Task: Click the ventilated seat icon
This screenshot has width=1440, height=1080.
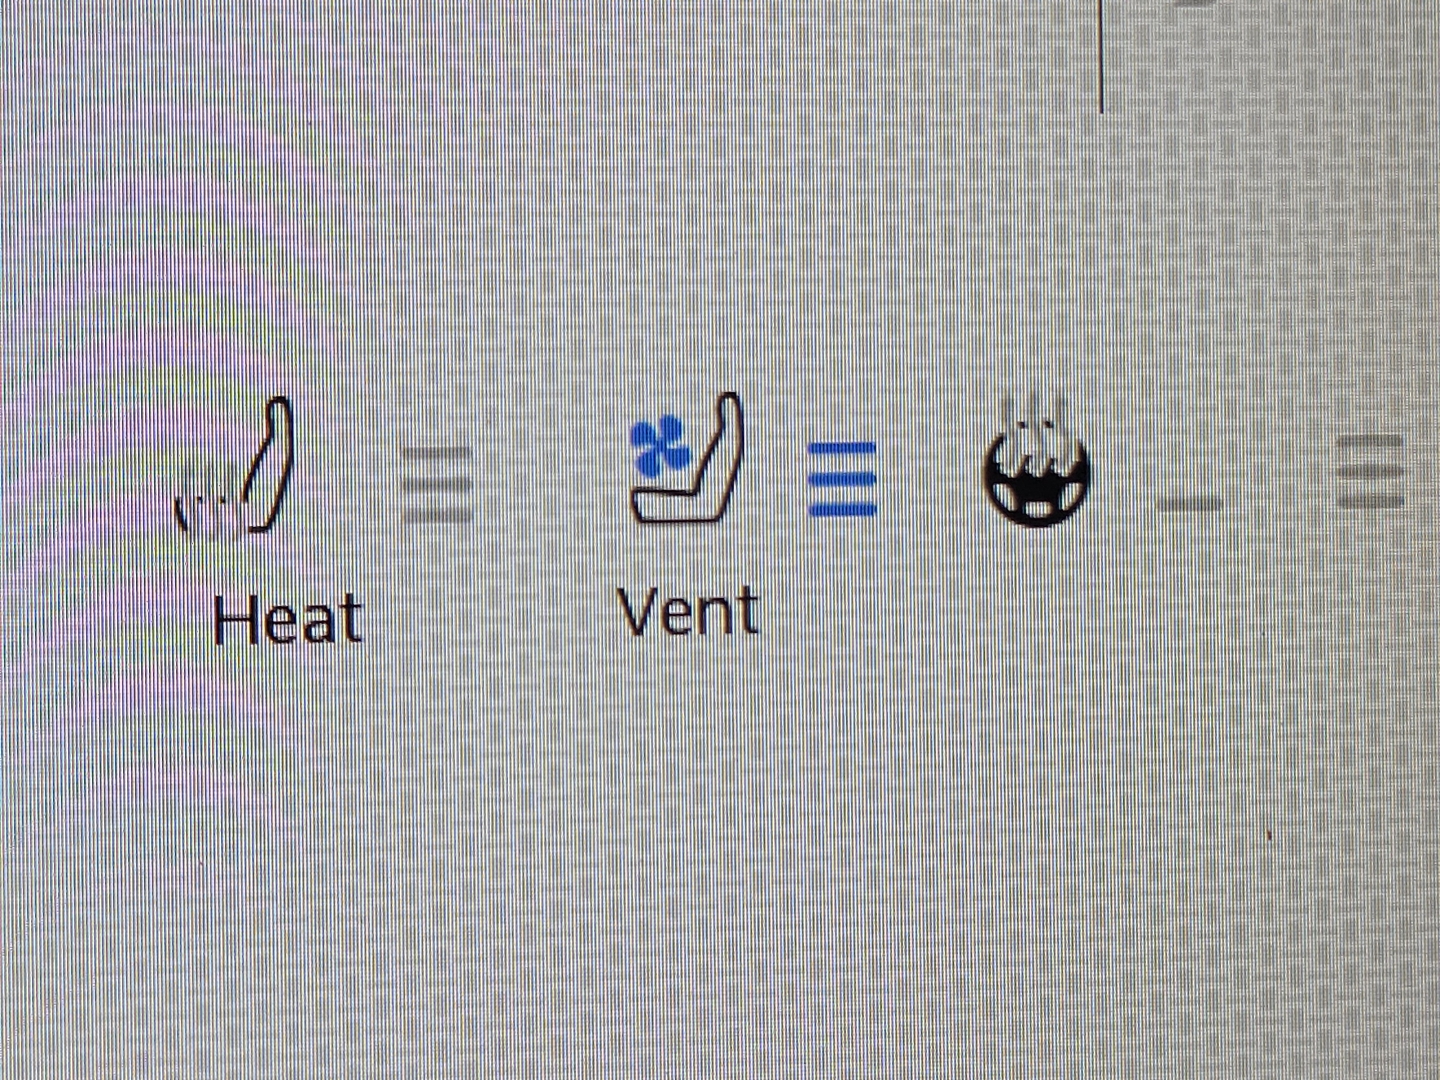Action: point(688,458)
